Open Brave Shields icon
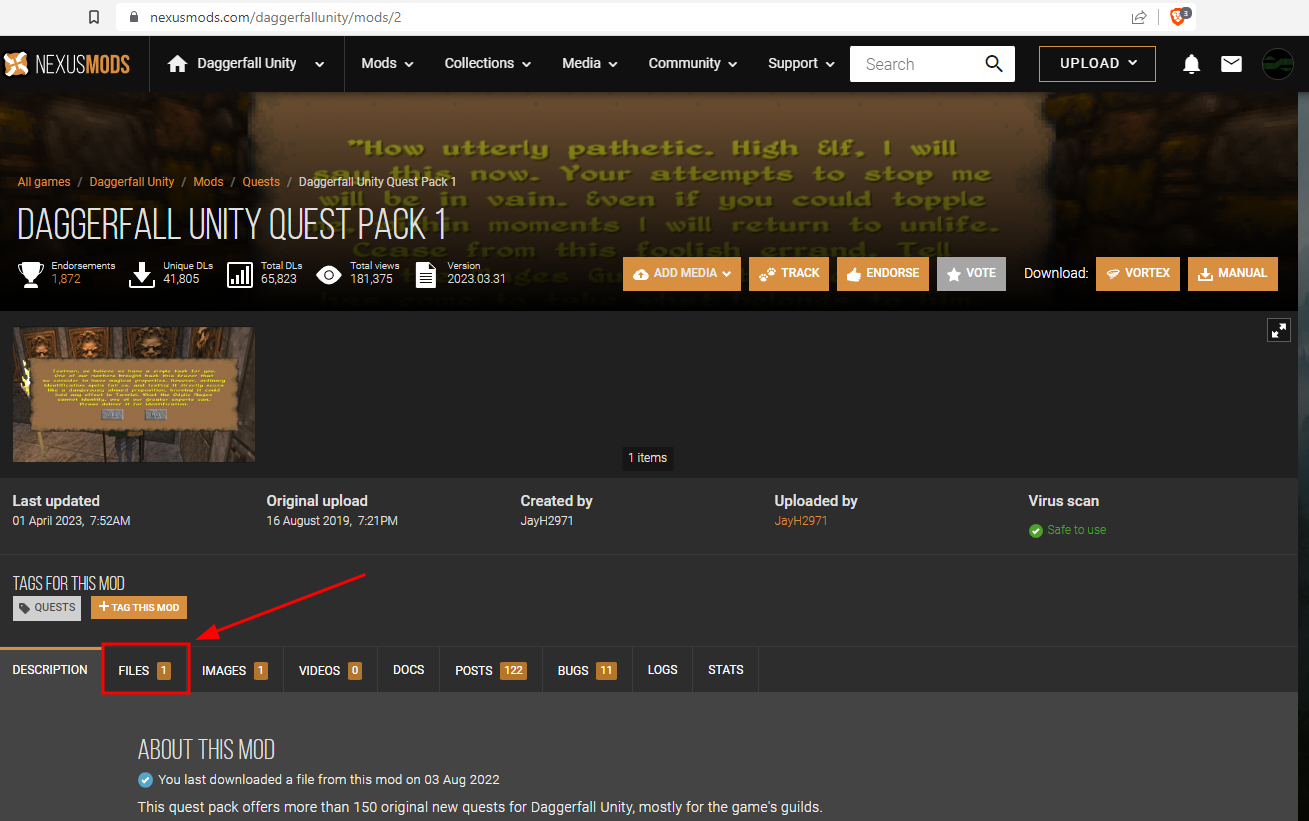The width and height of the screenshot is (1309, 821). pyautogui.click(x=1179, y=16)
